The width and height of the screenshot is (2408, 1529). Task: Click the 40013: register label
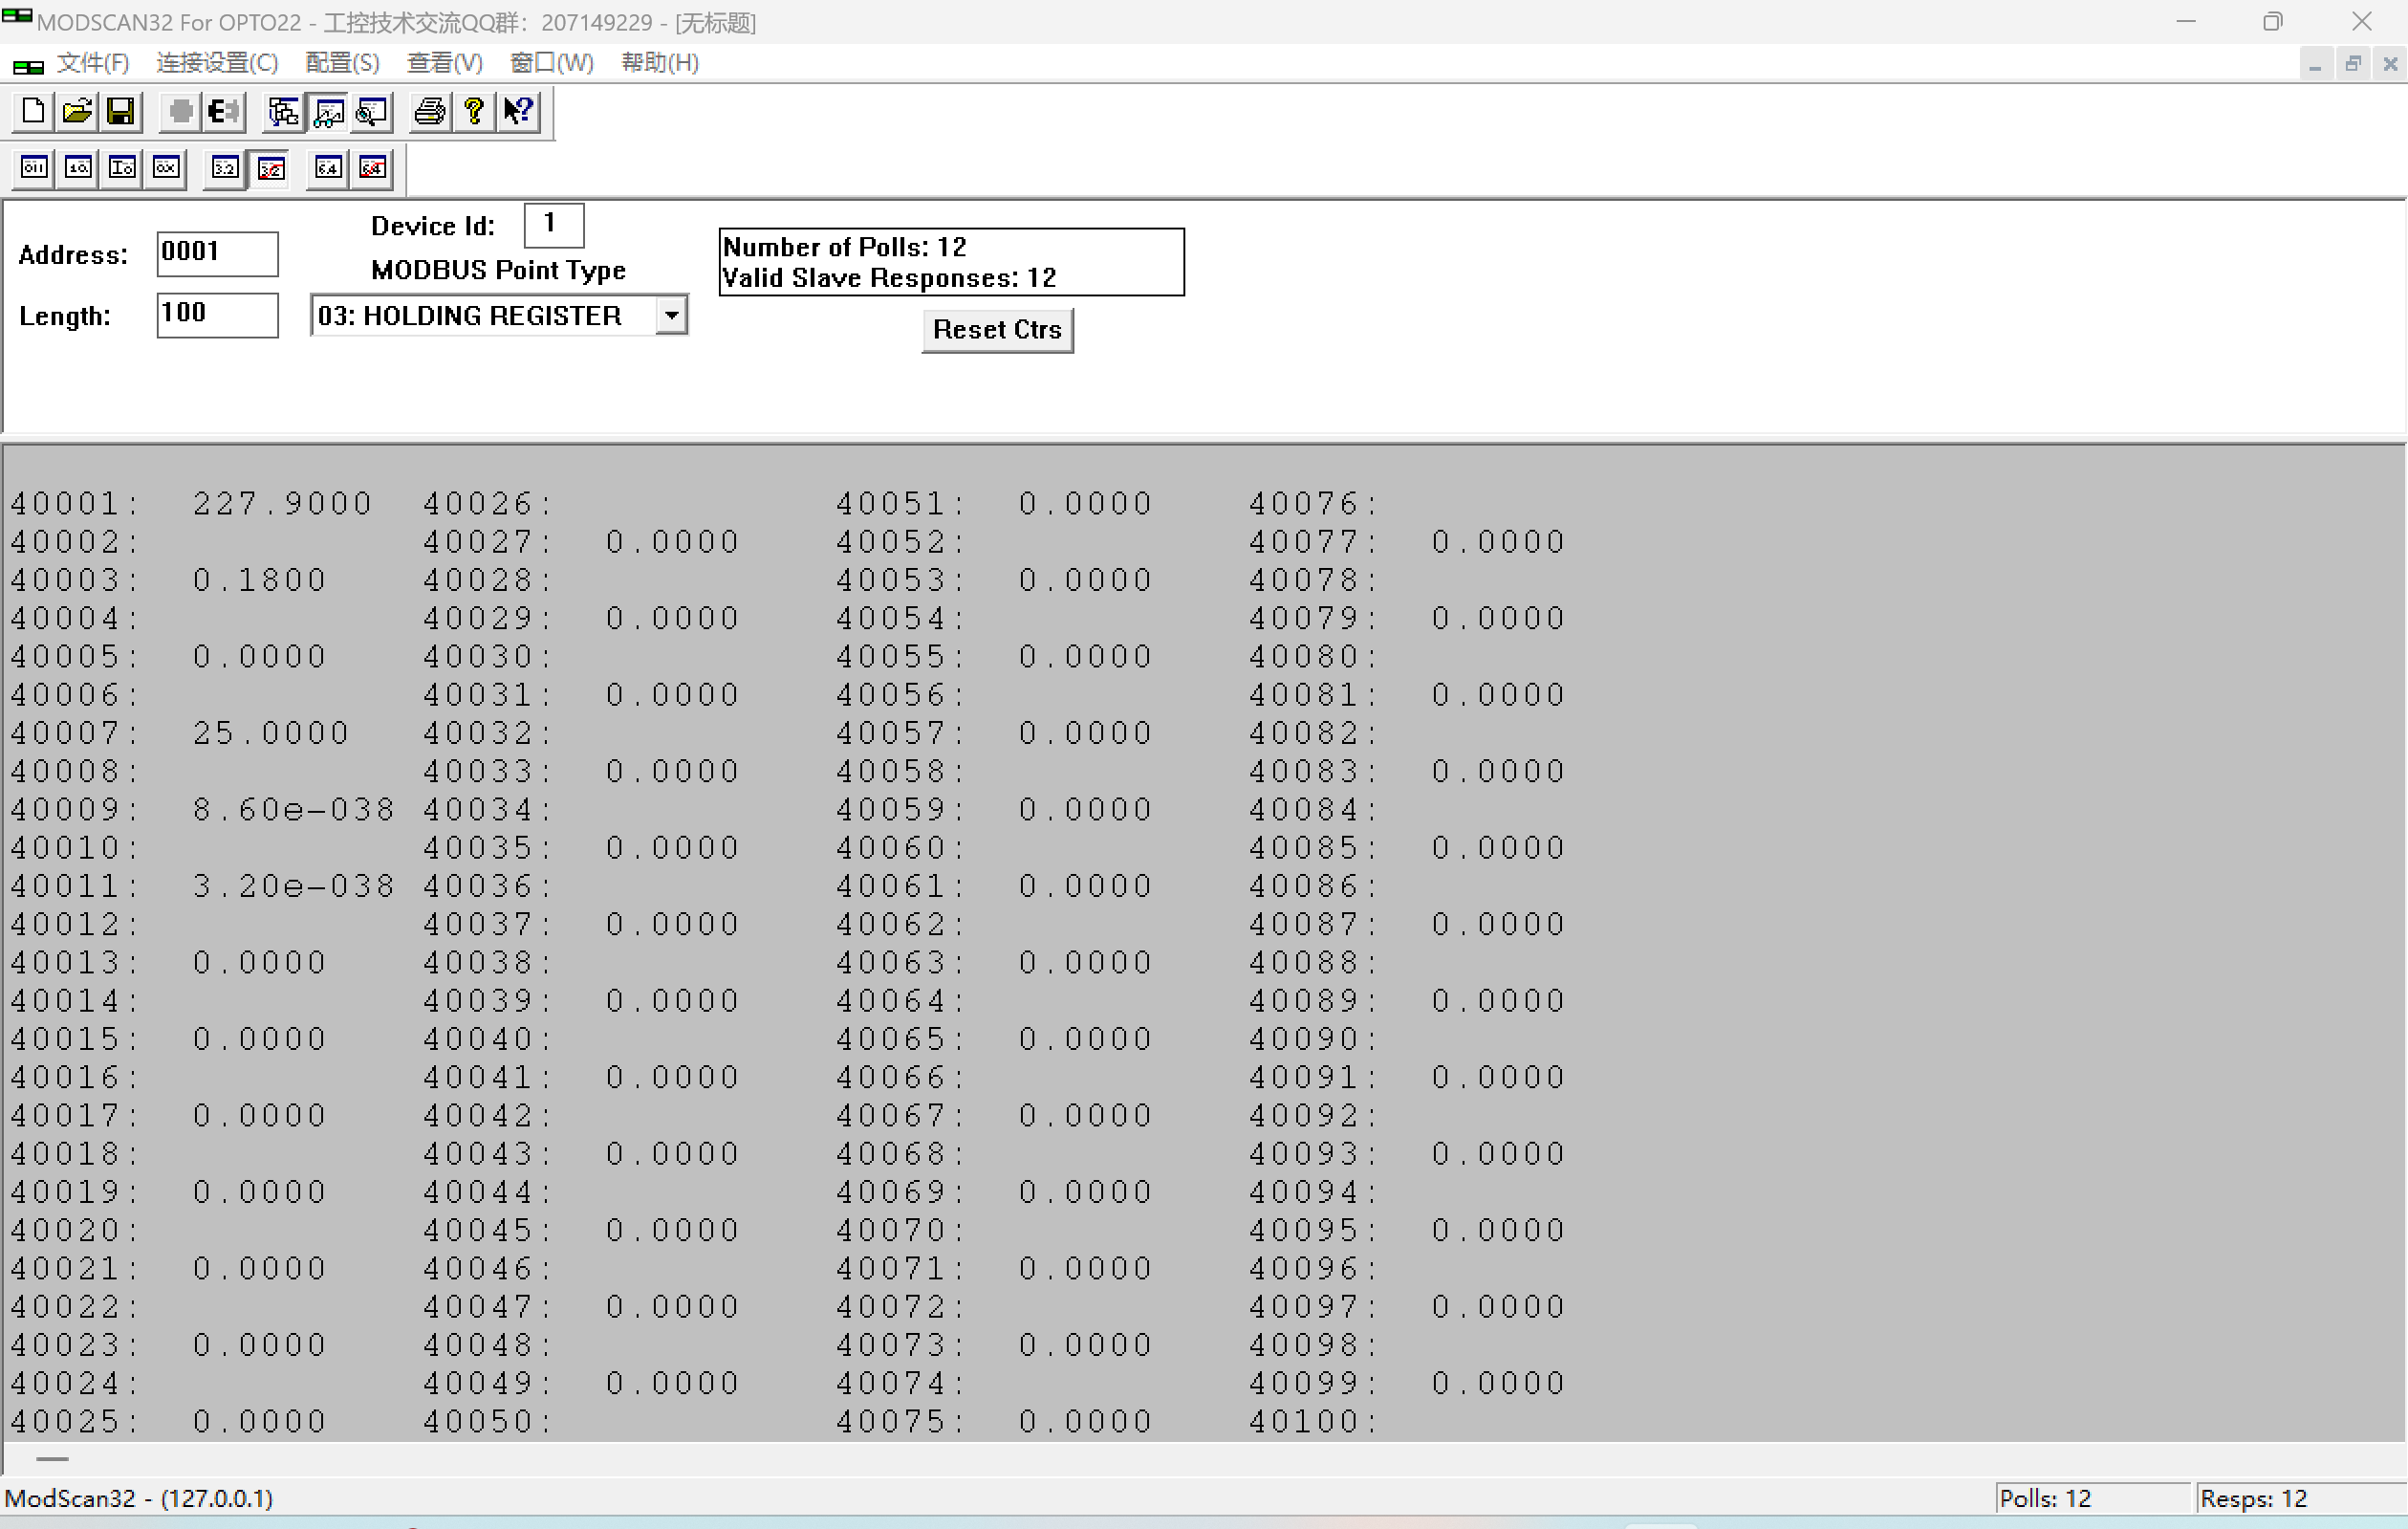[x=74, y=963]
